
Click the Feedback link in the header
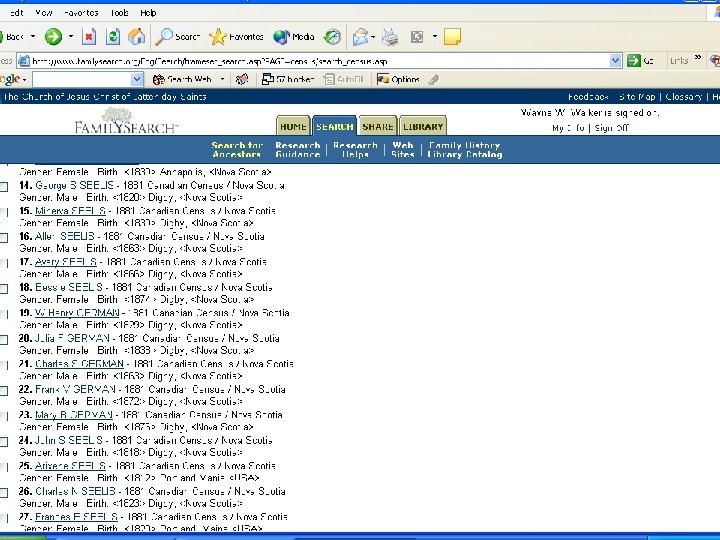pyautogui.click(x=588, y=97)
